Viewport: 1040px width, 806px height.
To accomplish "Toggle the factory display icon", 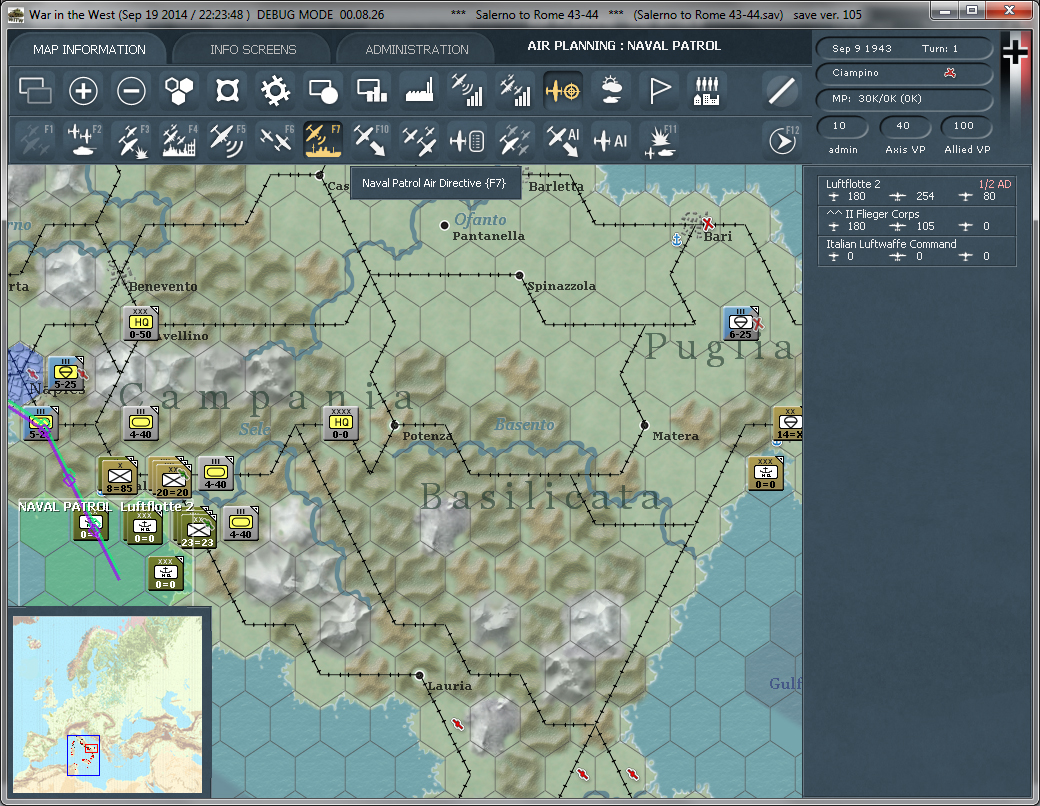I will pyautogui.click(x=419, y=91).
